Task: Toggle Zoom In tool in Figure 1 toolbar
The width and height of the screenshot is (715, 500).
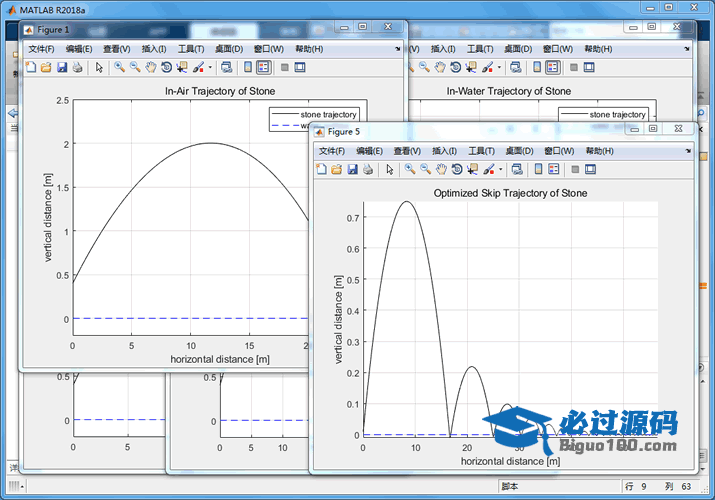Action: (119, 67)
